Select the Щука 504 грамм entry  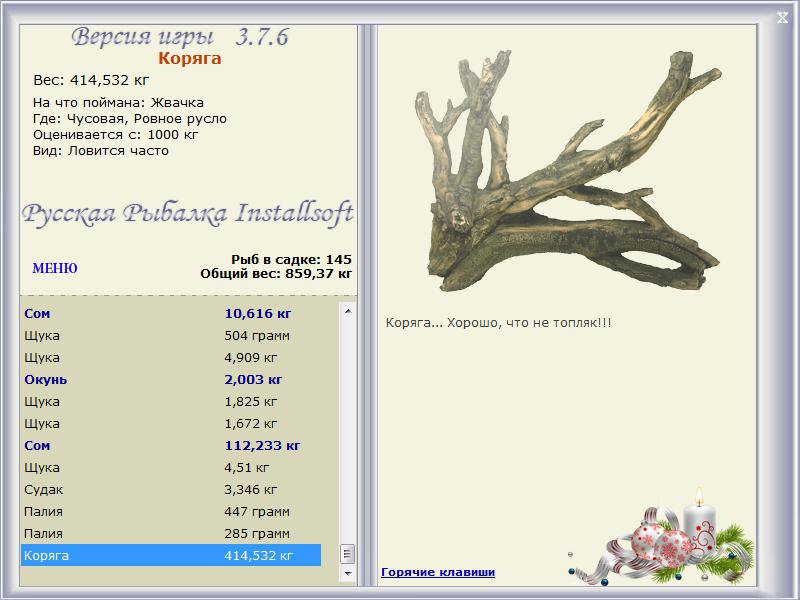point(170,335)
